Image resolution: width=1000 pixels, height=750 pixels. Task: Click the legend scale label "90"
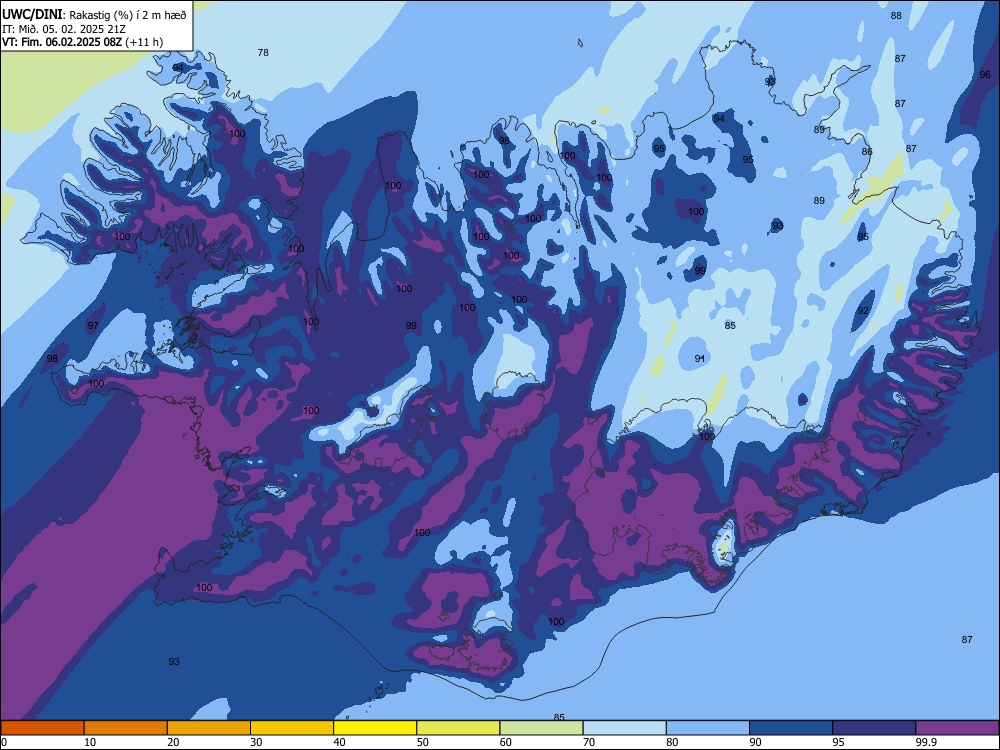(756, 742)
